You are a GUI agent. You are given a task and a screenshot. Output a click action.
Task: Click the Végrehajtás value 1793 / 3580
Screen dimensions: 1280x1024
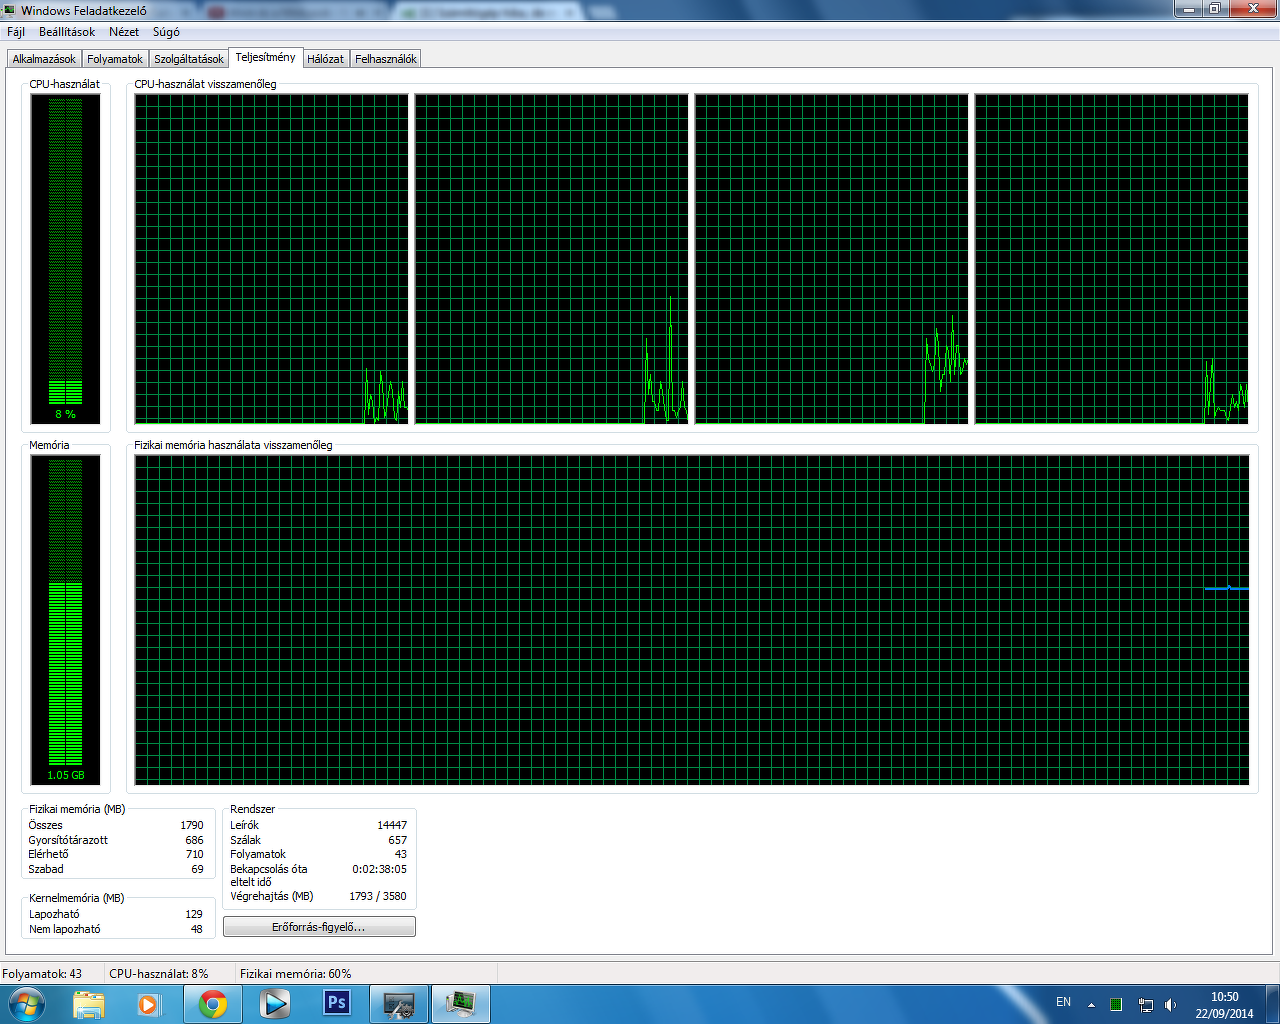click(x=378, y=896)
